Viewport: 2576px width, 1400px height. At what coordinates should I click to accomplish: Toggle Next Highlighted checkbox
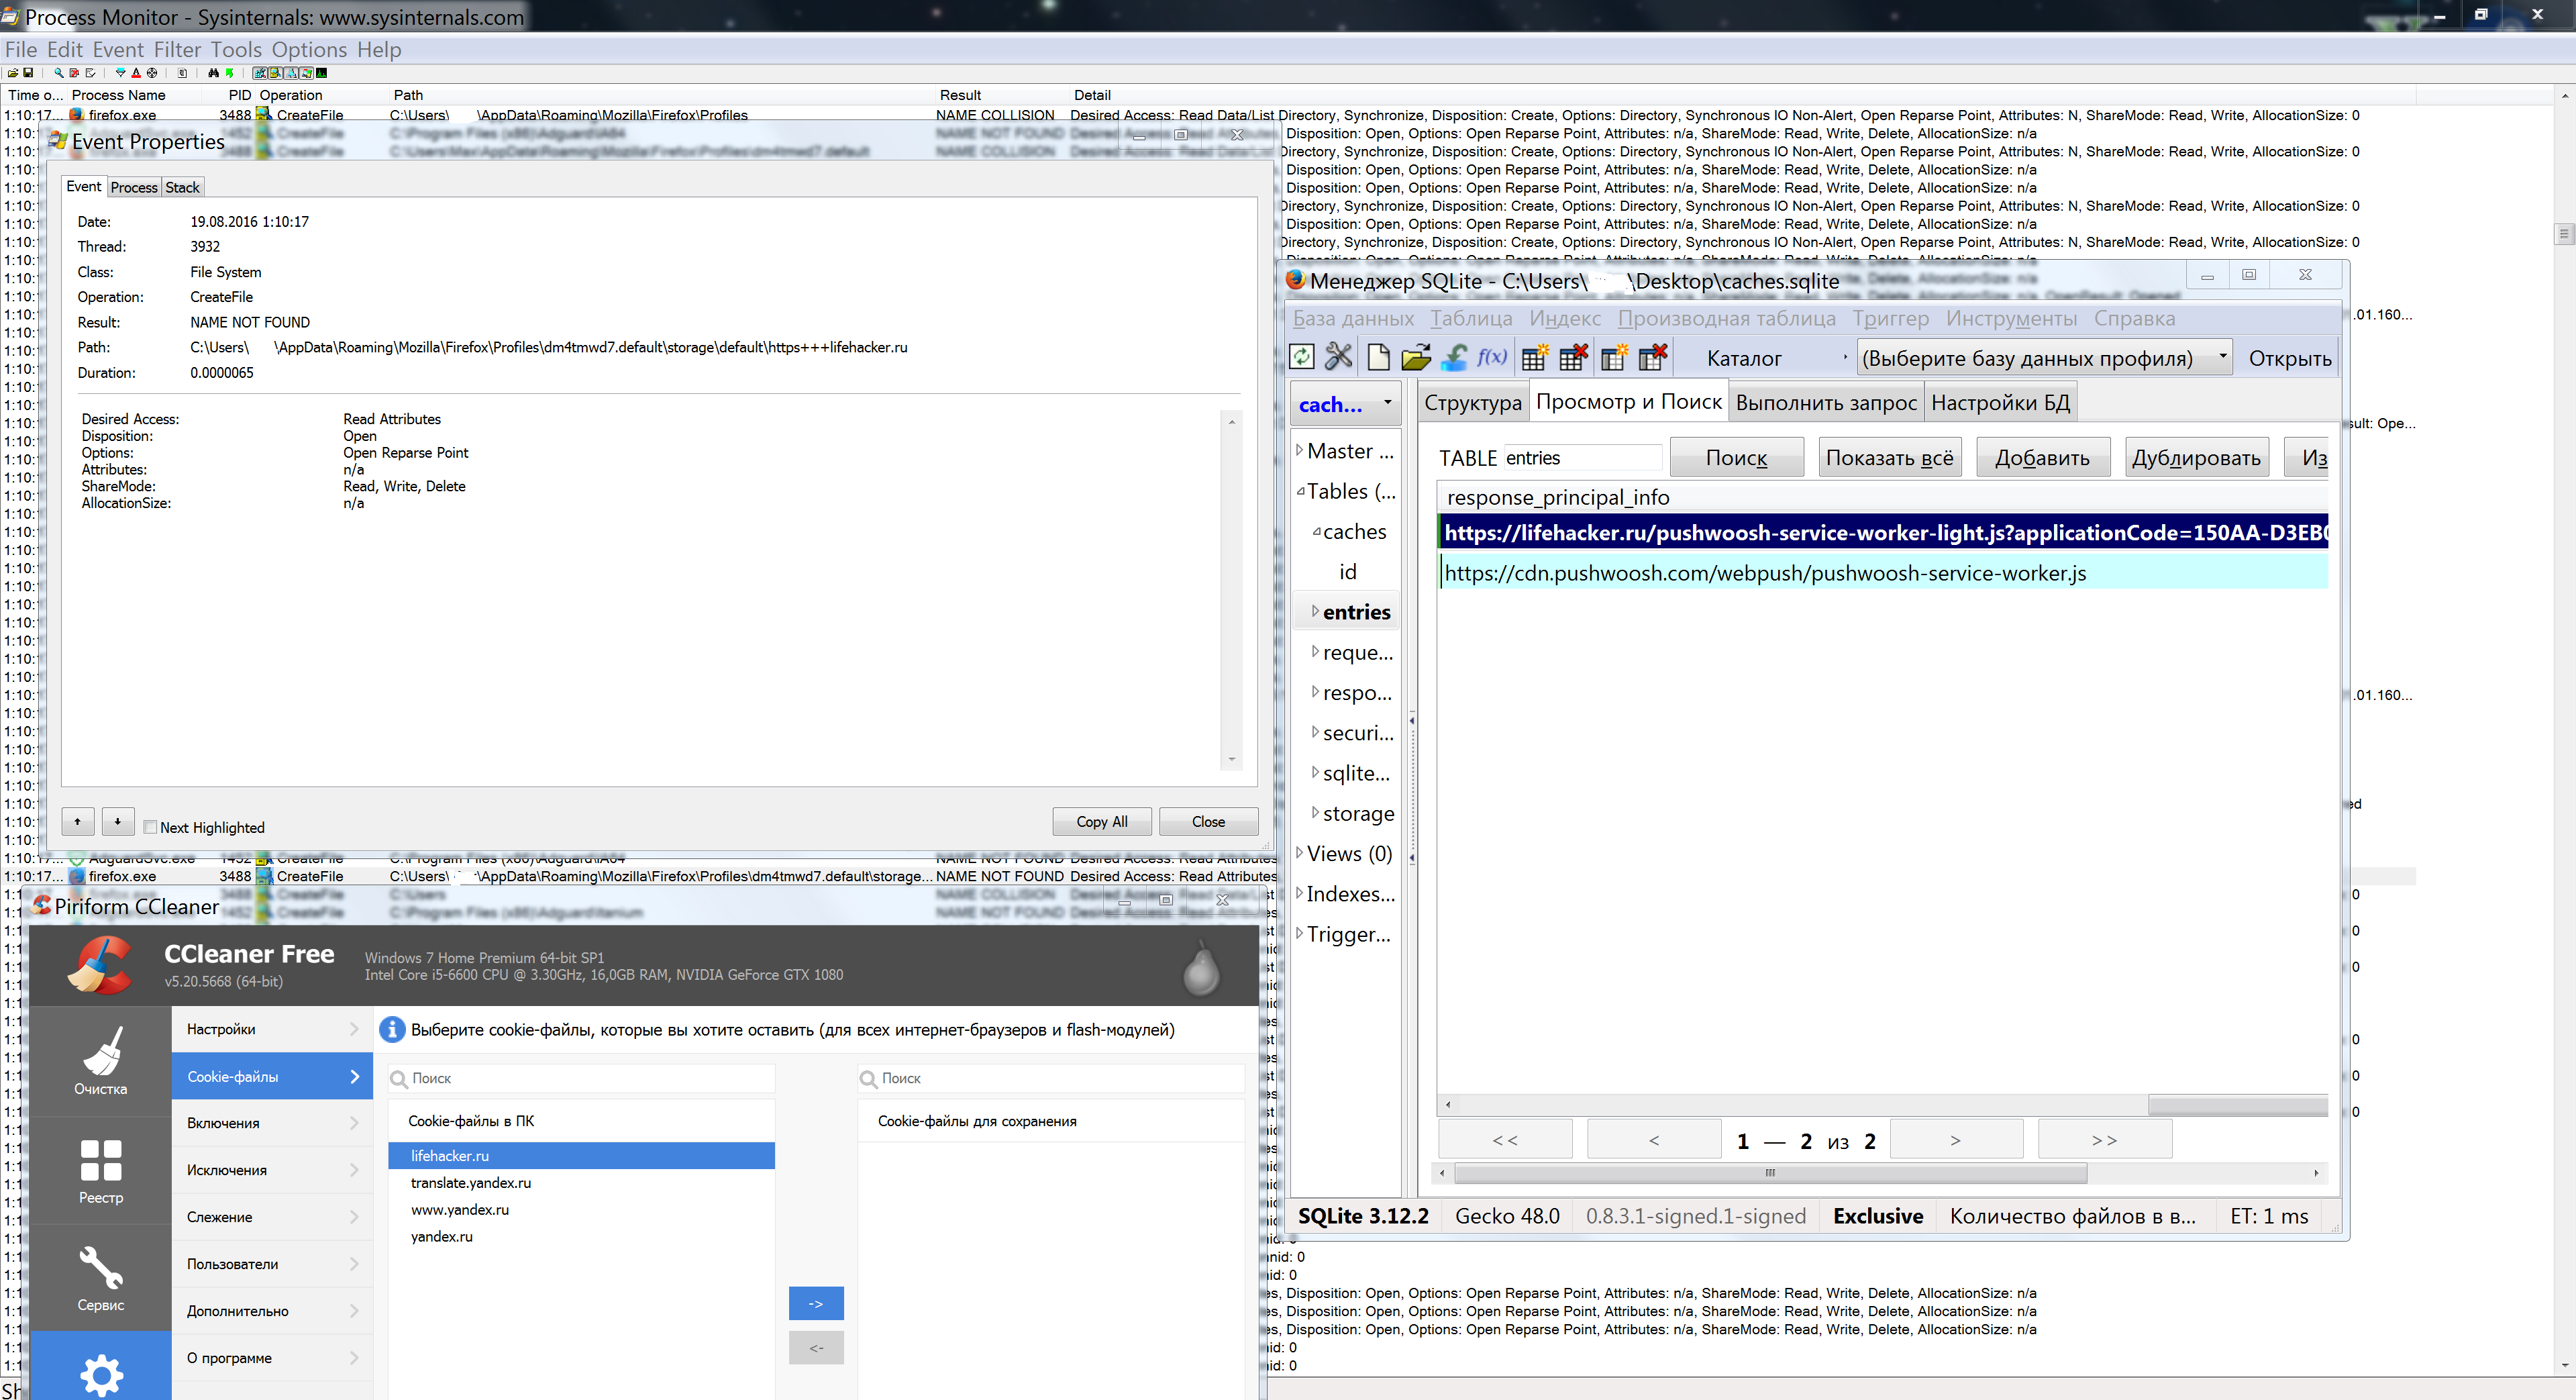tap(150, 827)
